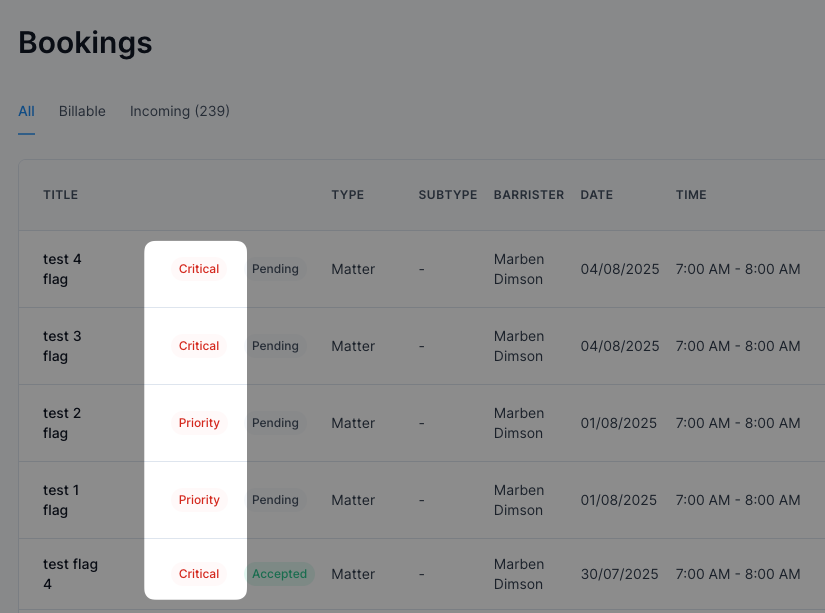
Task: Sort by the BARRISTER column header
Action: (528, 195)
